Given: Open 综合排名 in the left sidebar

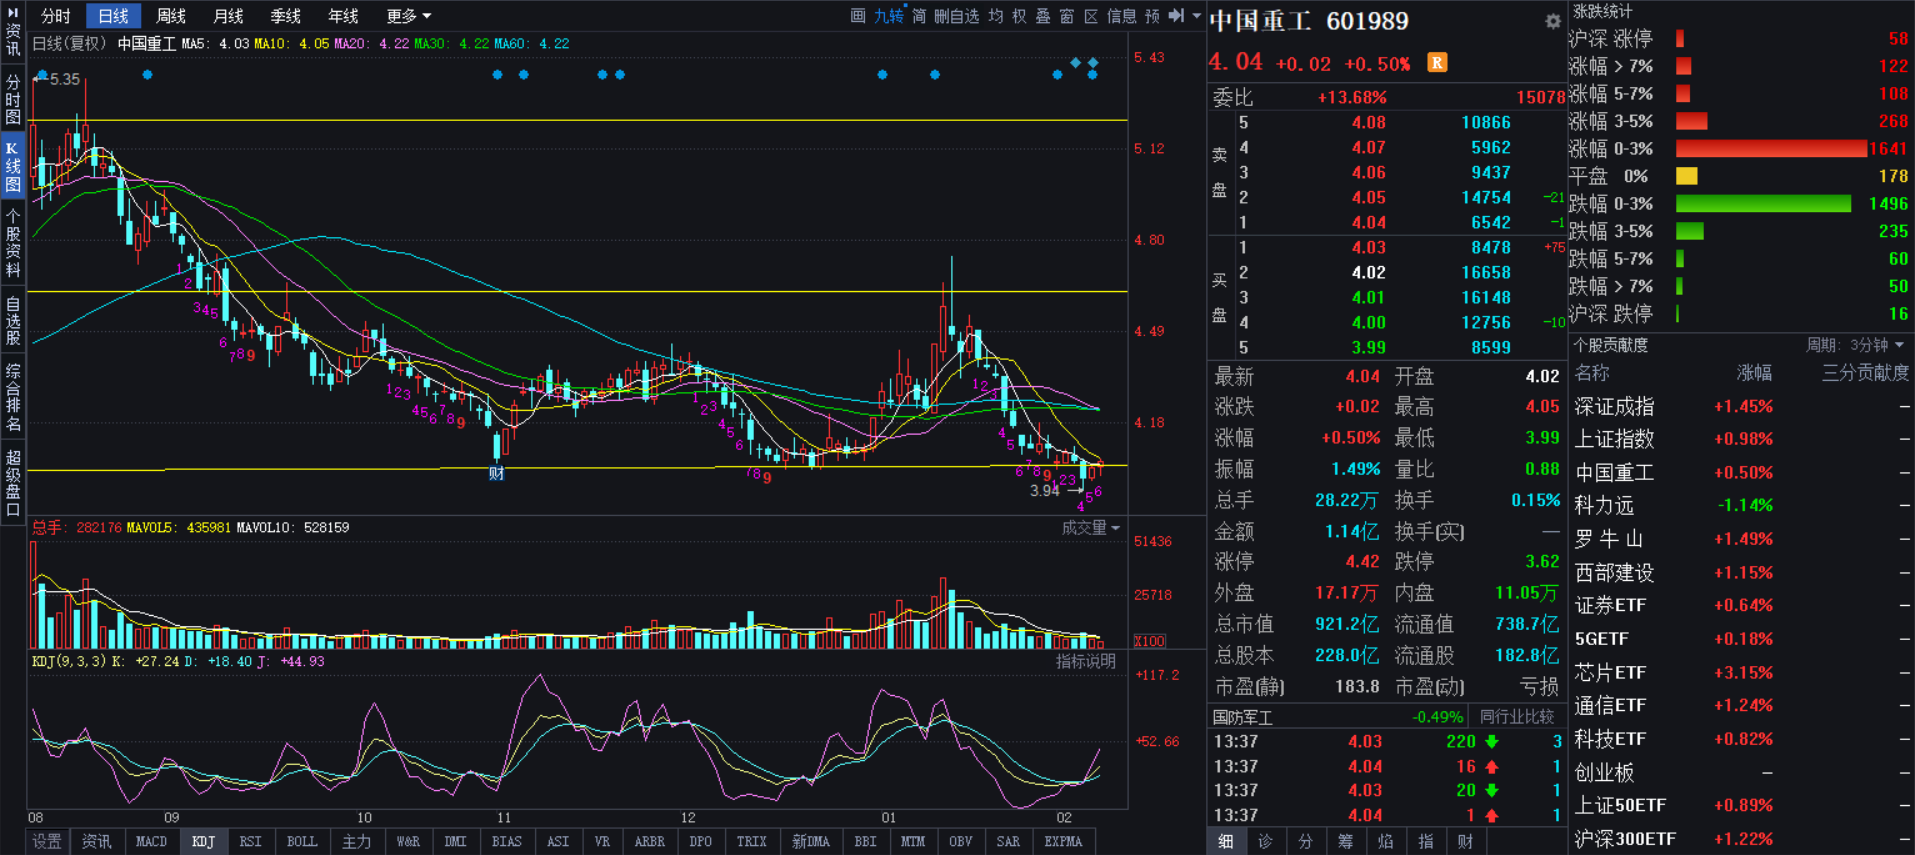Looking at the screenshot, I should tap(13, 397).
